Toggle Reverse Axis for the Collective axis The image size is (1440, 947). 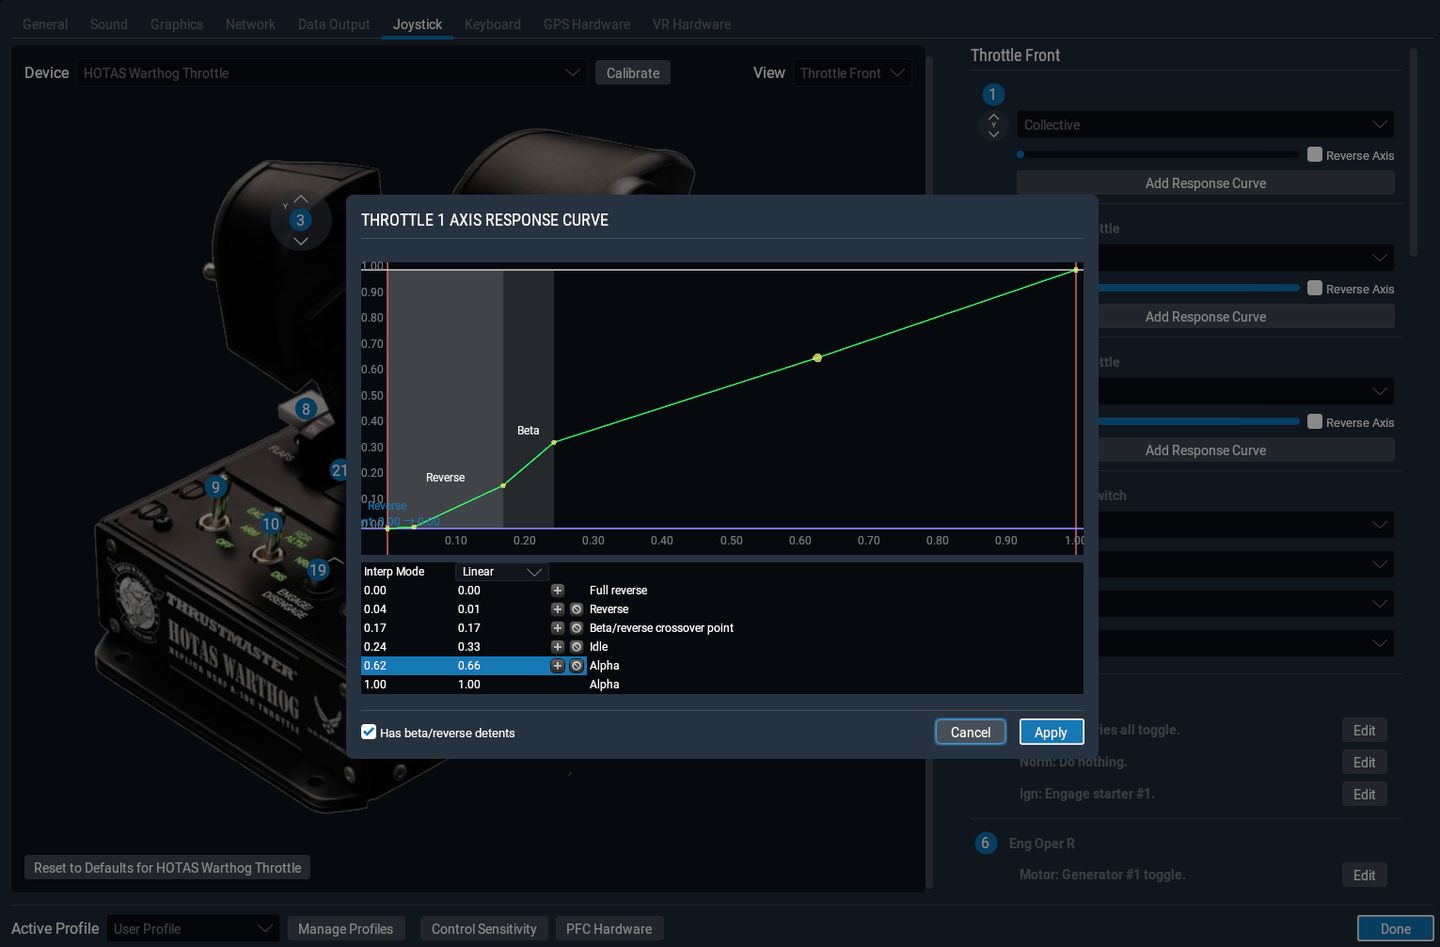coord(1315,155)
